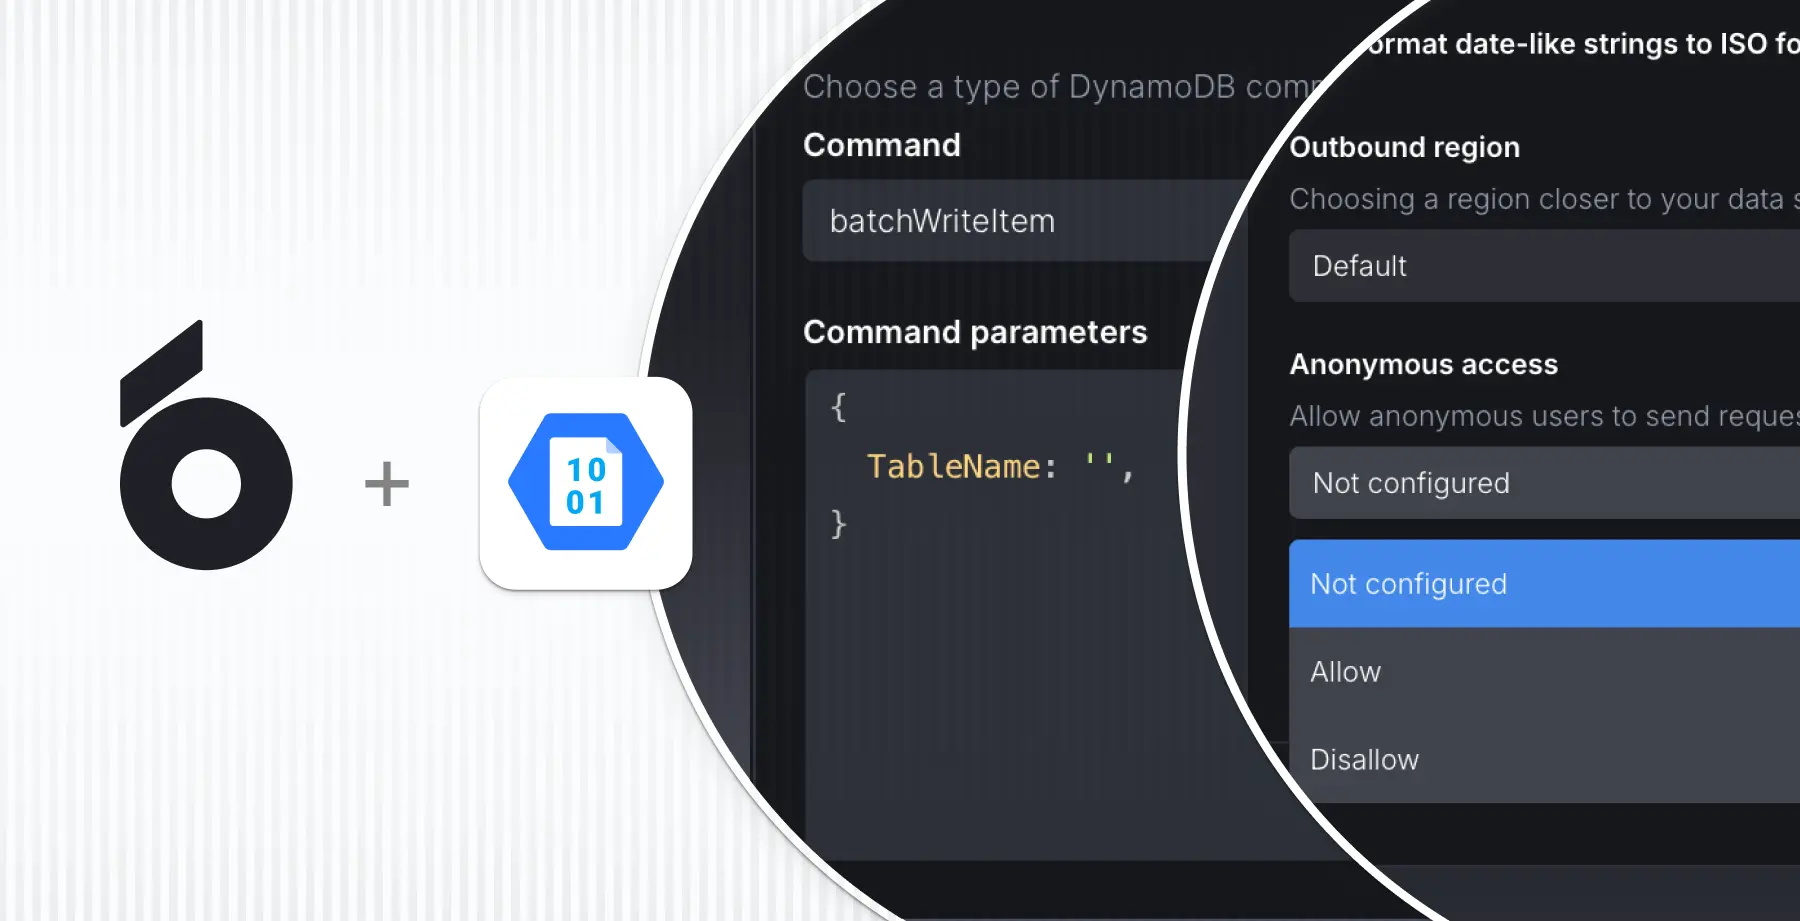Choose the Disallow option in the list

point(1544,760)
